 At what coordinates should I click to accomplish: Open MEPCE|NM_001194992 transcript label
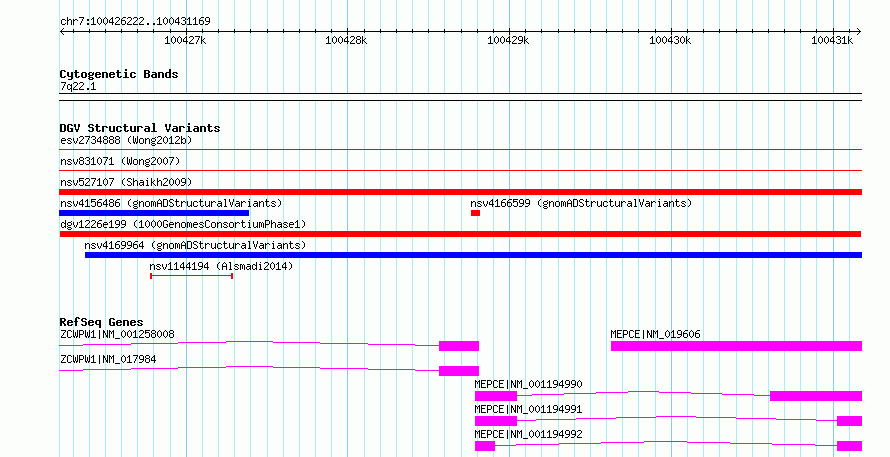(x=528, y=434)
